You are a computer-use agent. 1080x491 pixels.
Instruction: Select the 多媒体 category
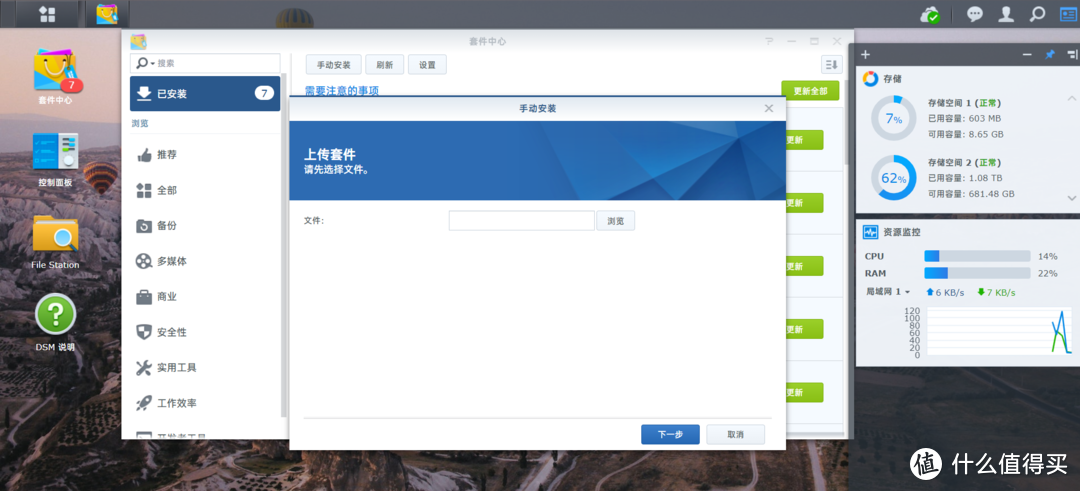click(x=205, y=261)
